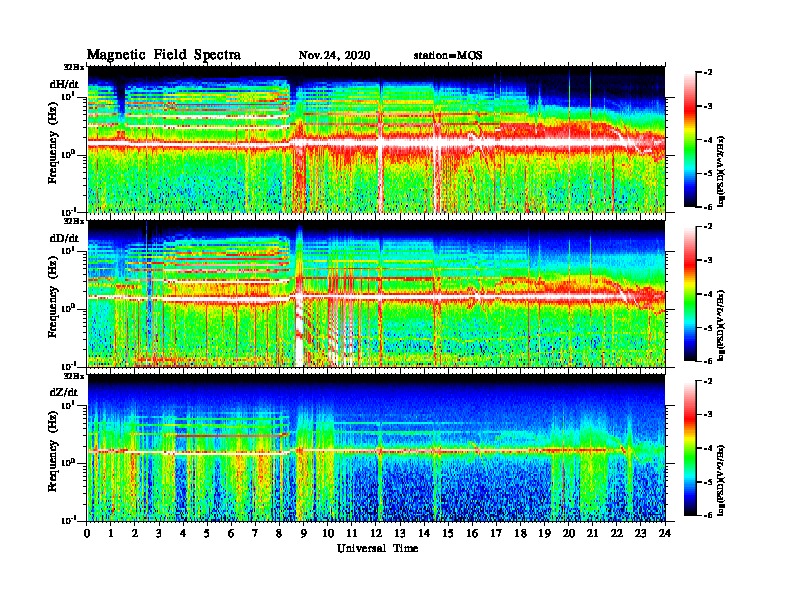Click hour tick label "24"
The height and width of the screenshot is (612, 792).
click(665, 533)
